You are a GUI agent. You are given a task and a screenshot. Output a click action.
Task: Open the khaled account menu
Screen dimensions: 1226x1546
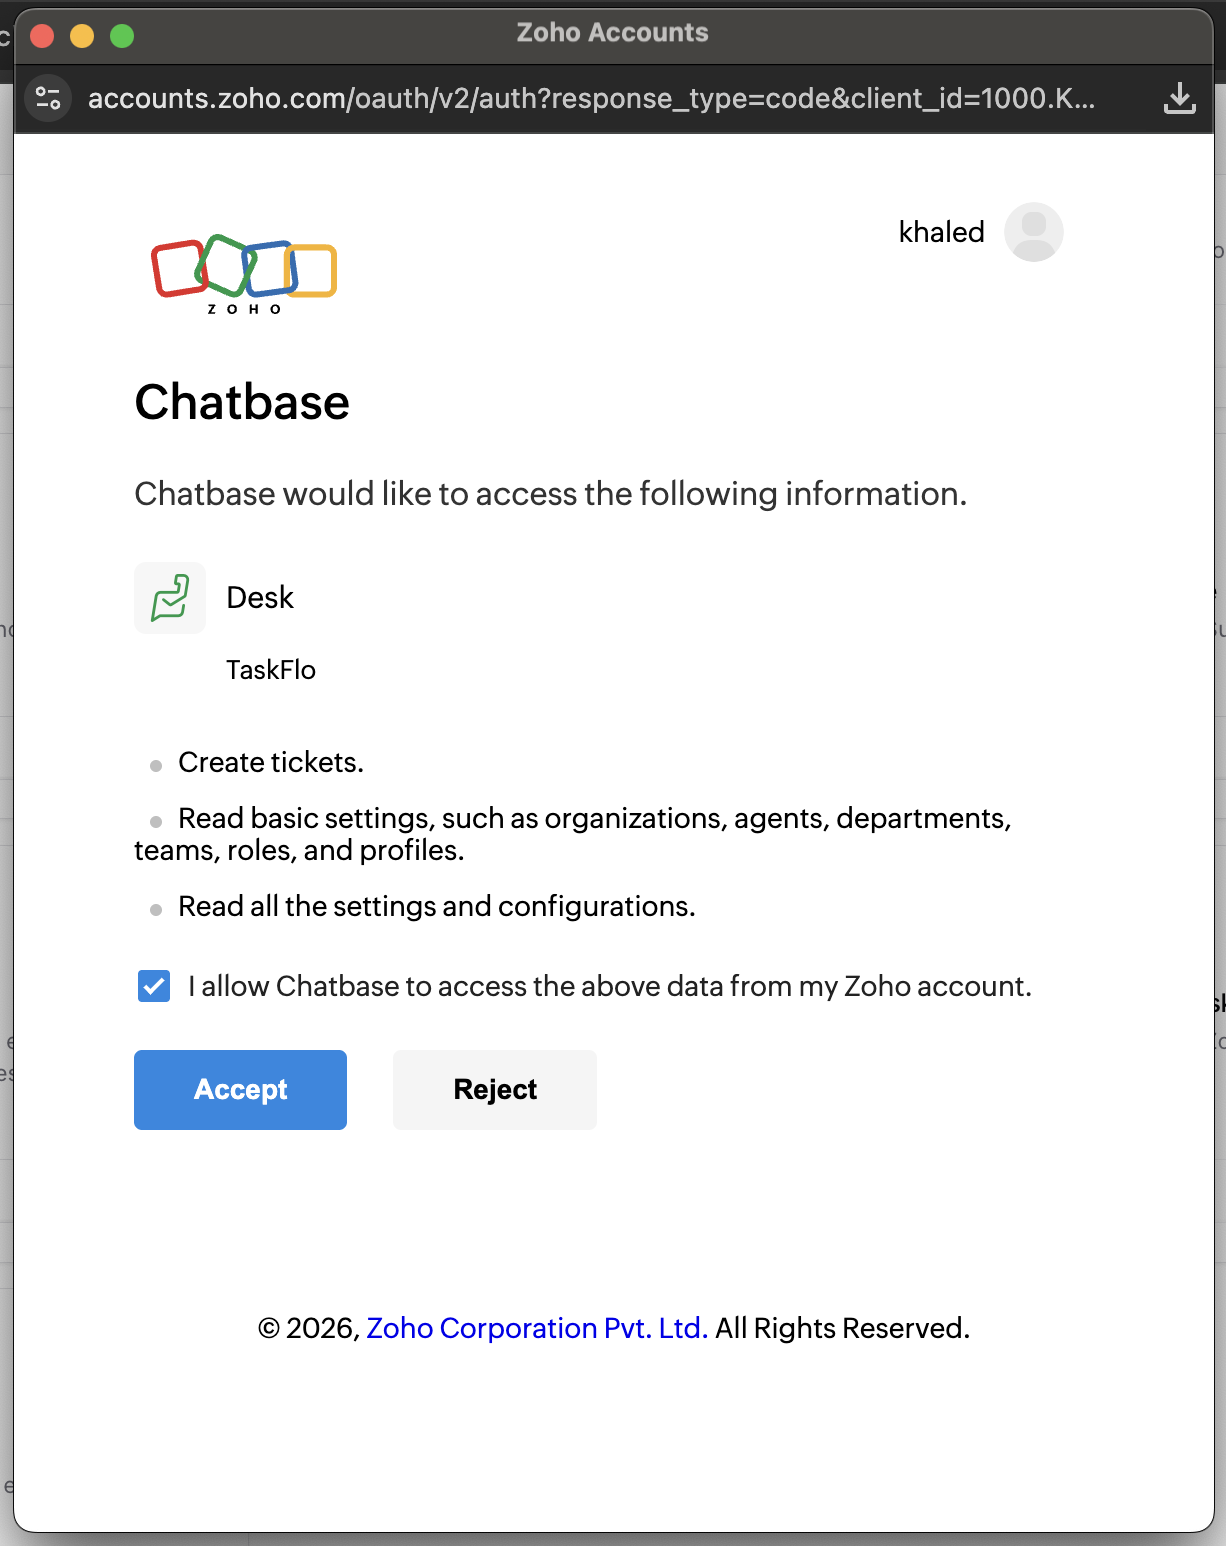point(941,231)
